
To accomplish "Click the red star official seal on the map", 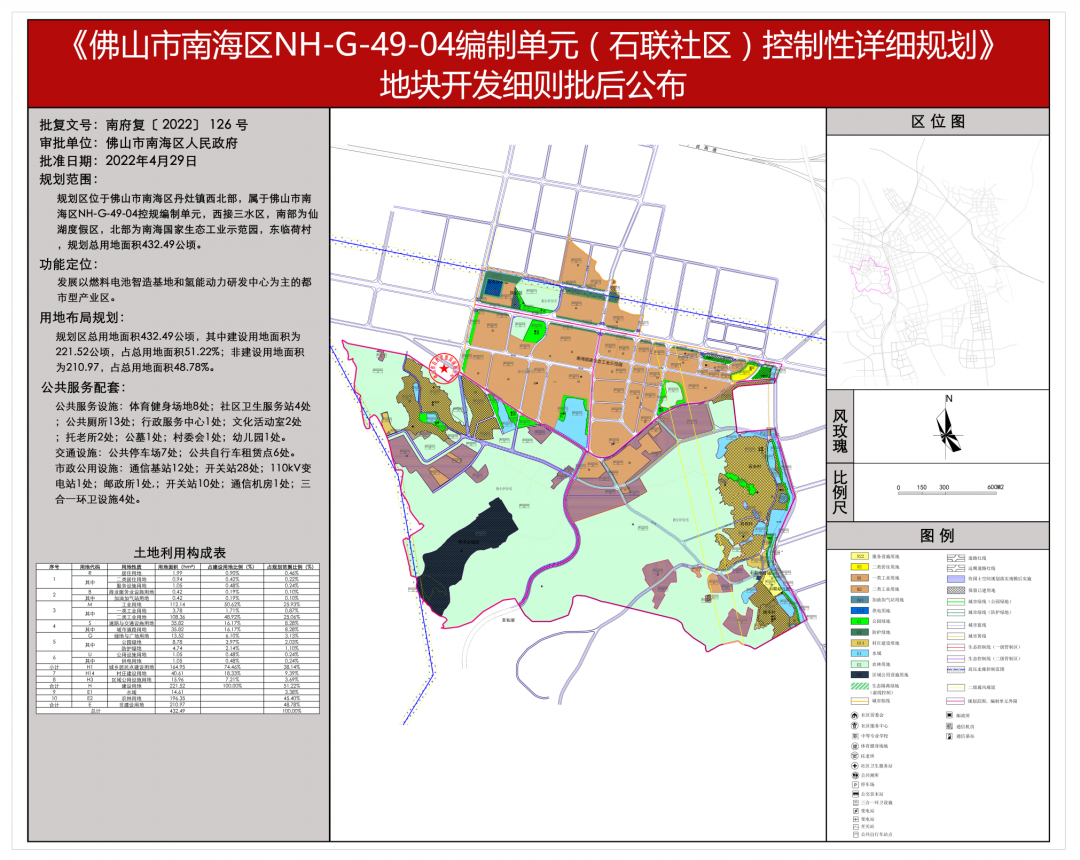I will click(x=441, y=366).
